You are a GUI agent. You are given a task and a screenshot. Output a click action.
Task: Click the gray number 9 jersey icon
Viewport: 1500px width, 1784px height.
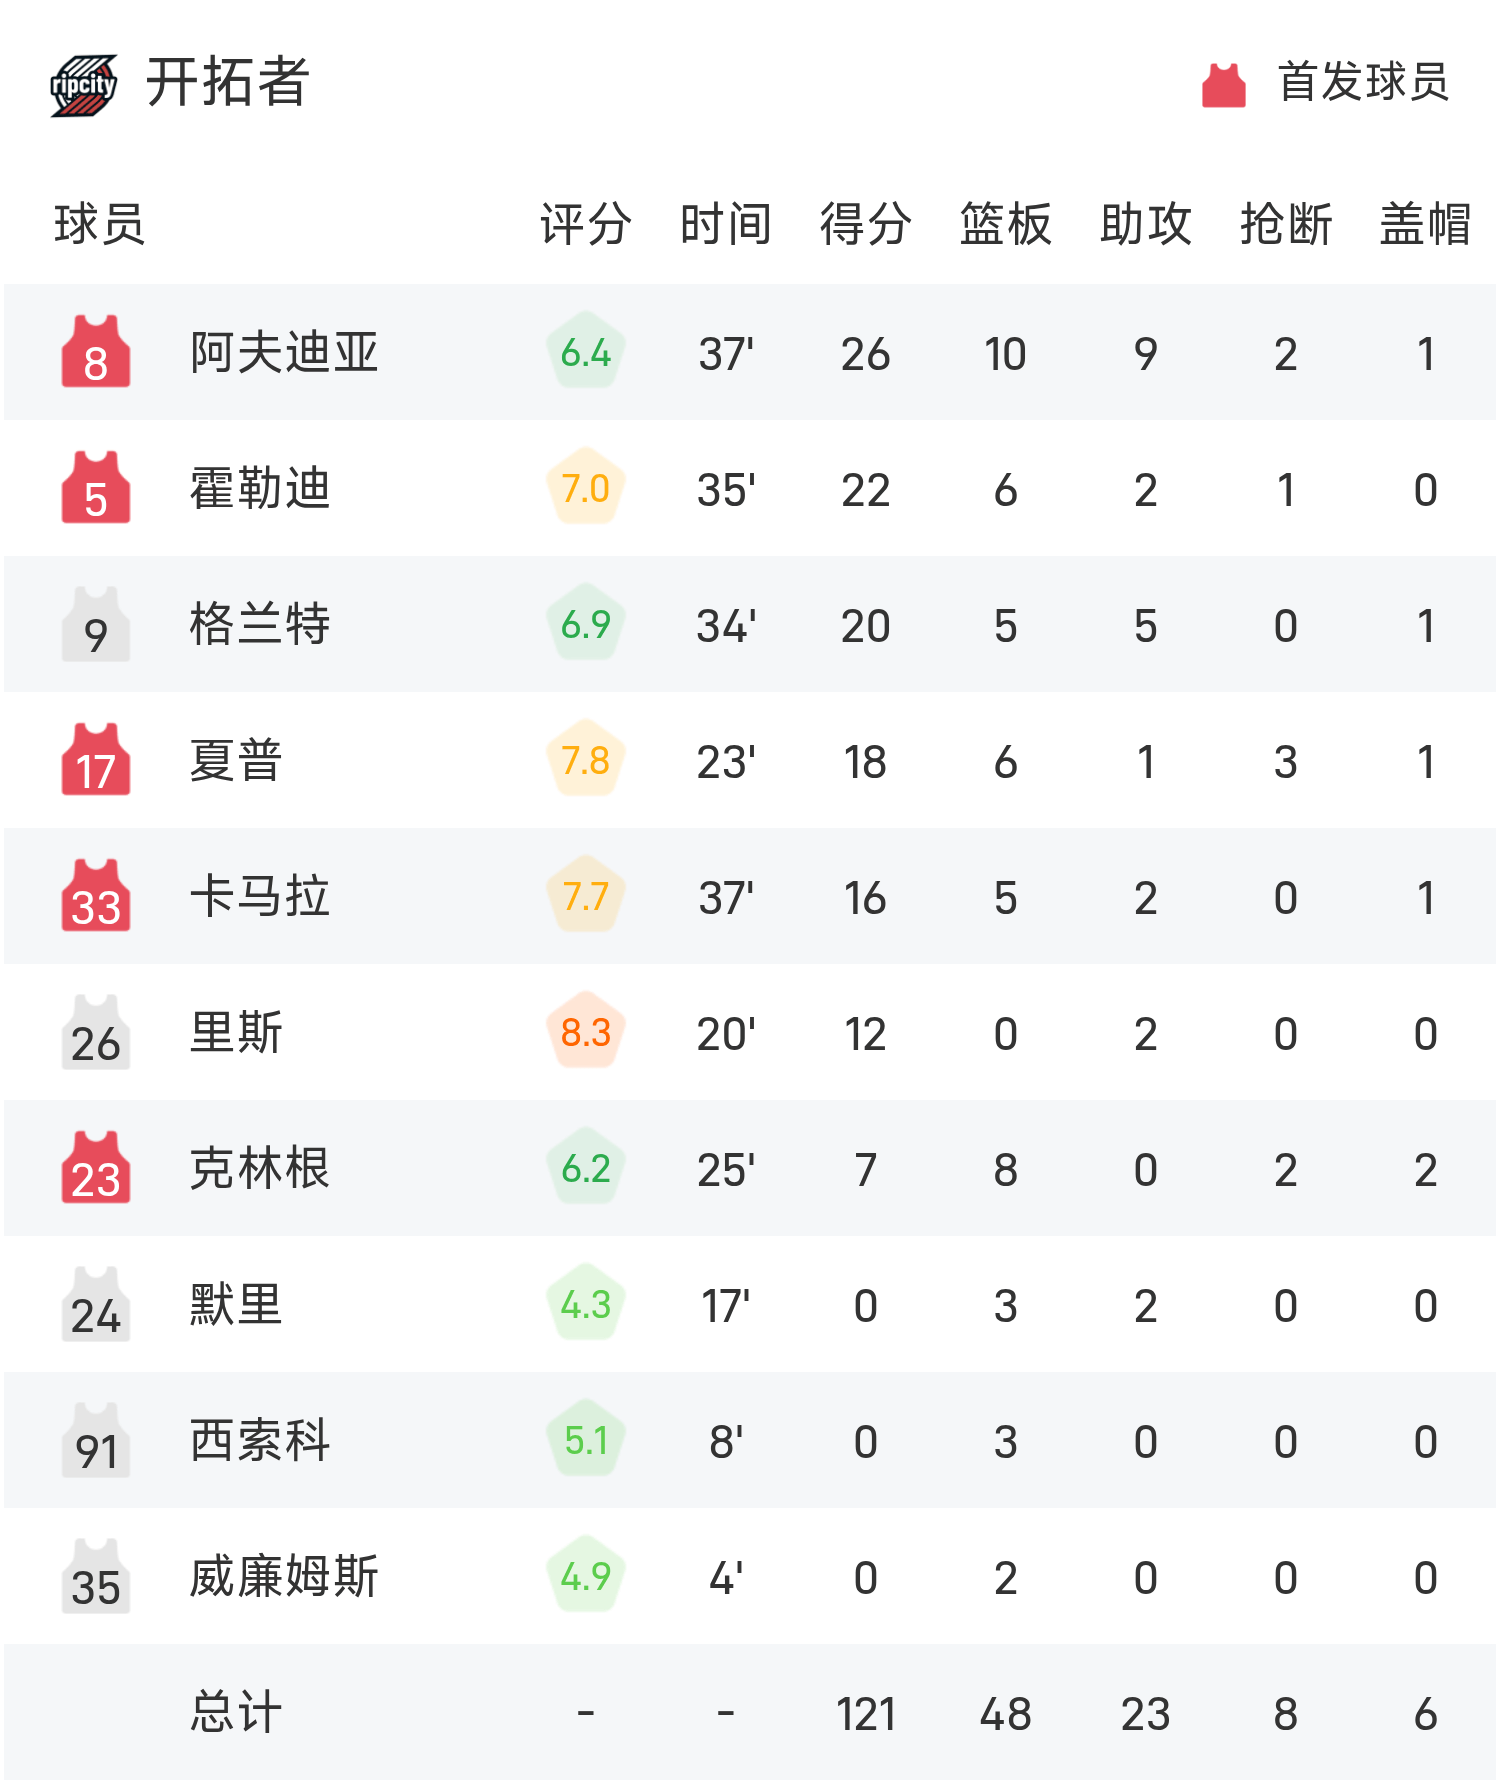tap(96, 624)
